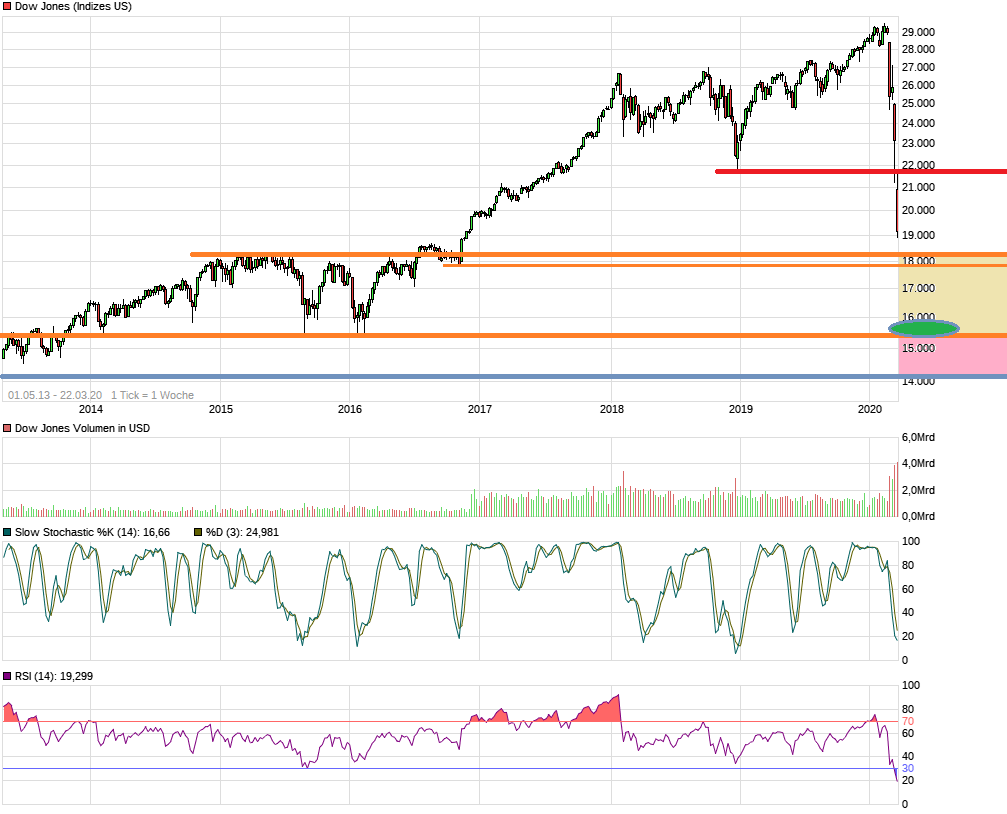Click the 27.000 price axis label
Image resolution: width=1007 pixels, height=814 pixels.
(918, 67)
